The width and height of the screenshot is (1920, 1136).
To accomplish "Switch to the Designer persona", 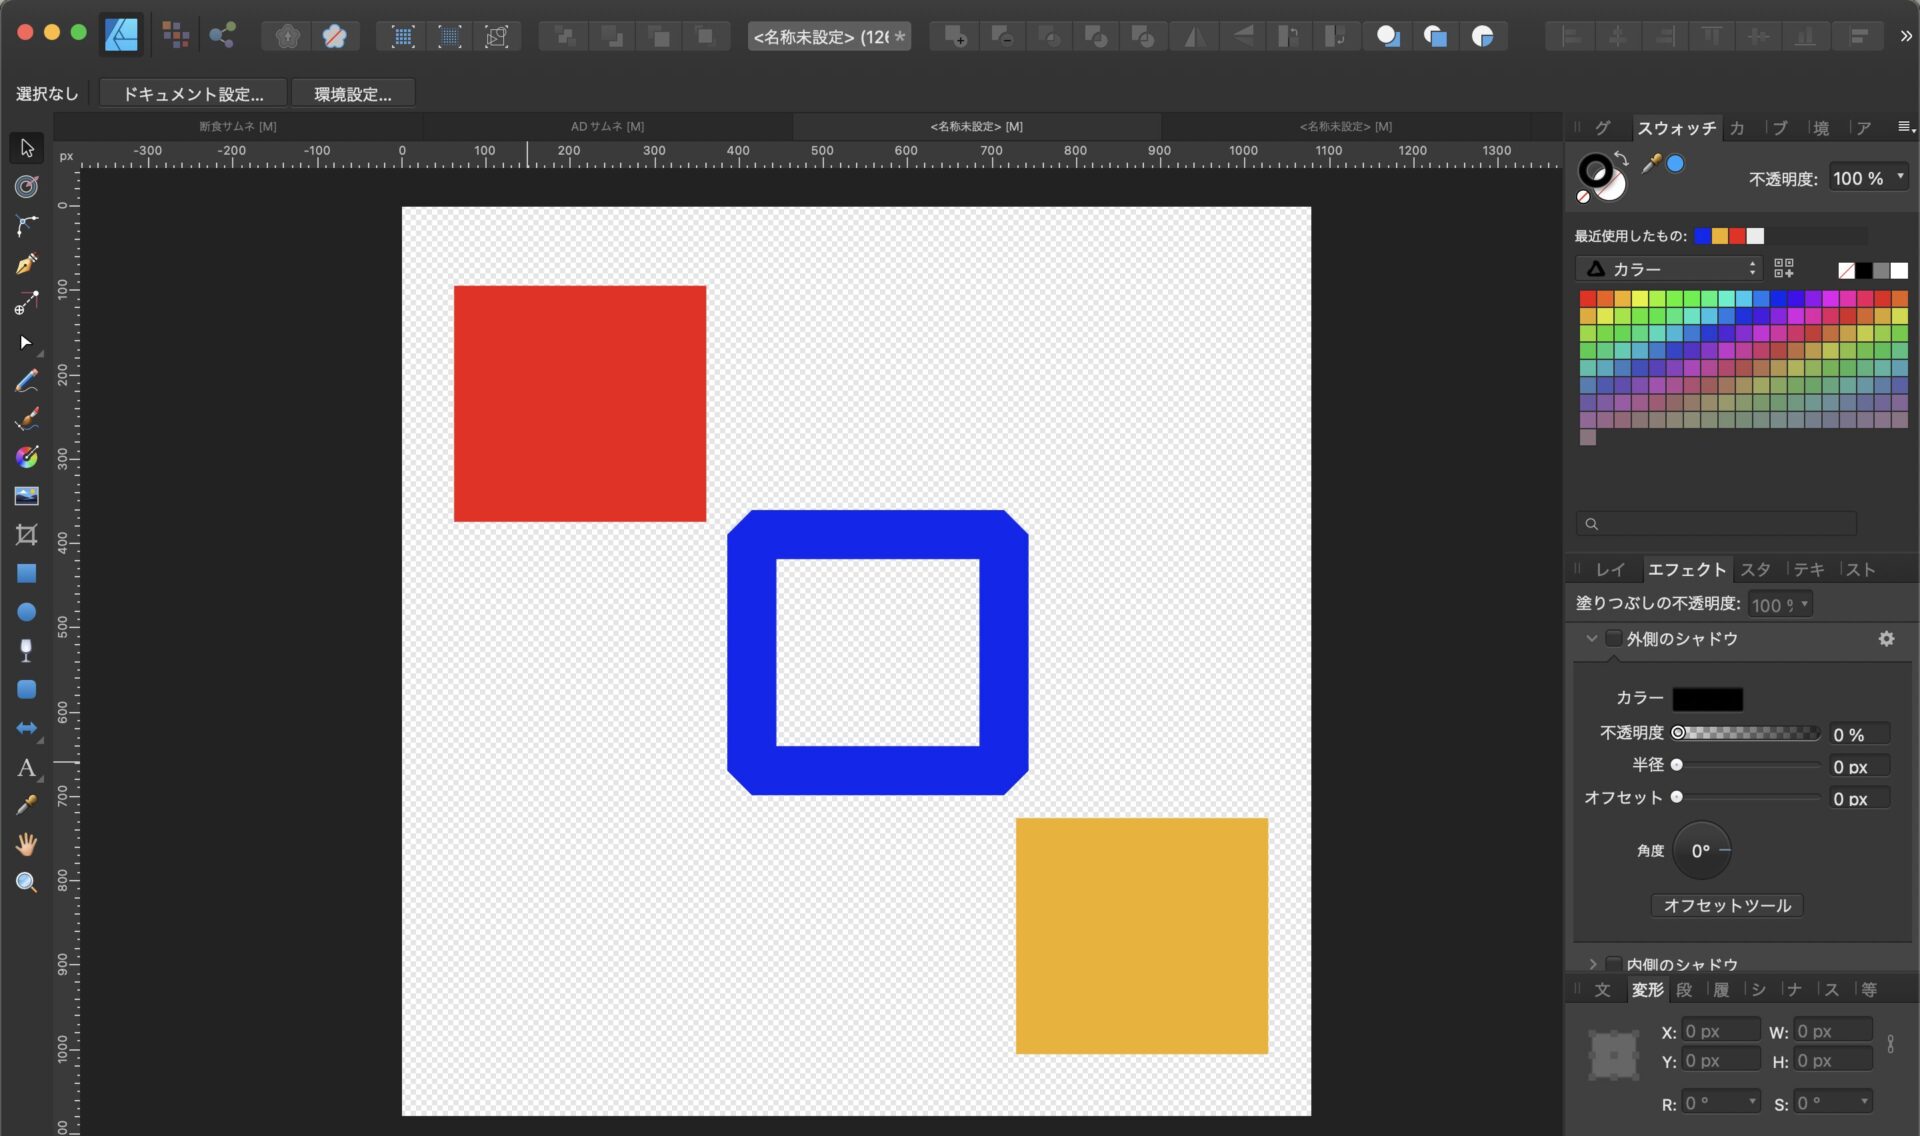I will click(121, 36).
